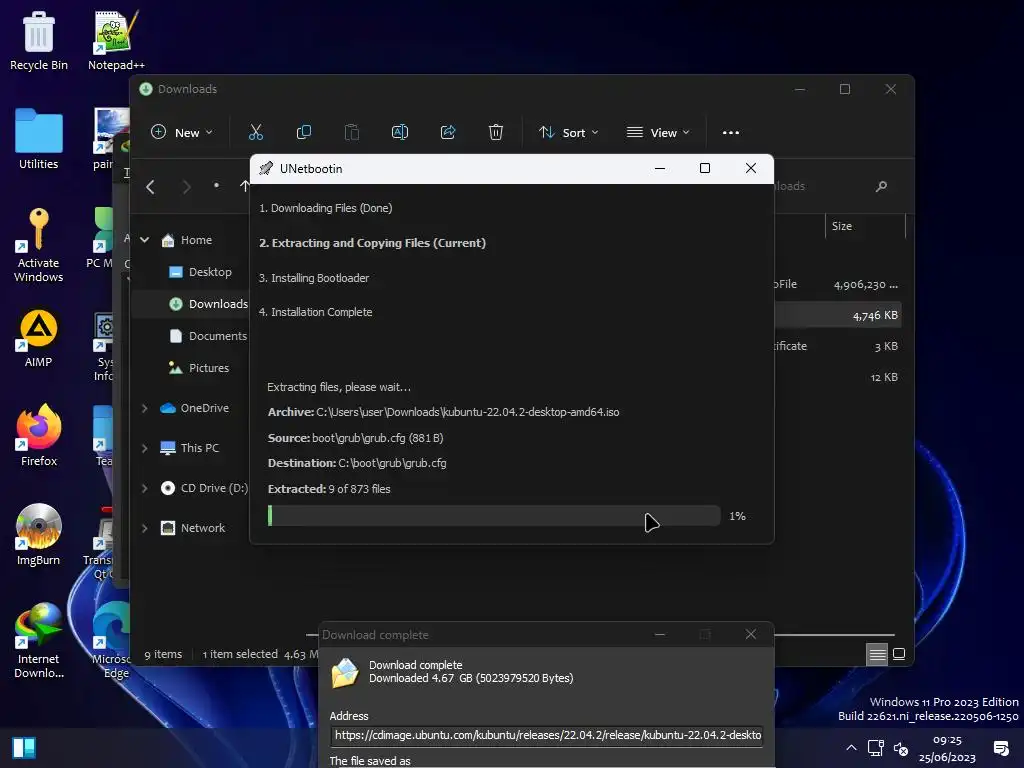
Task: Open the notification center icon
Action: pyautogui.click(x=1001, y=748)
